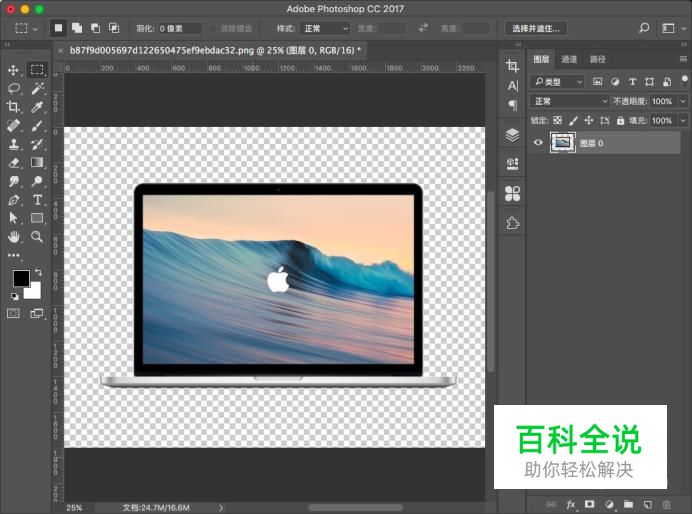692x514 pixels.
Task: Open the 样式 style dropdown in options bar
Action: pos(326,29)
